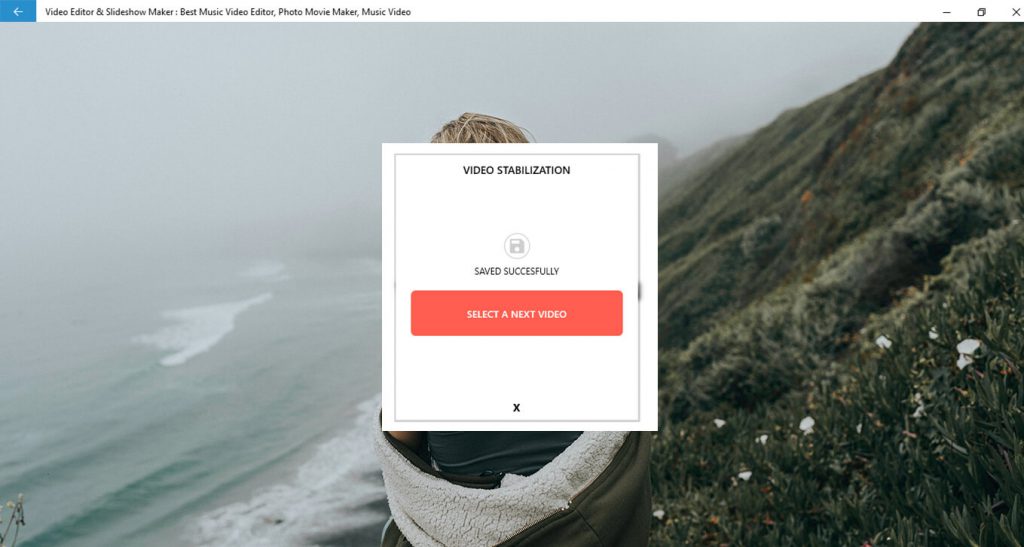Image resolution: width=1024 pixels, height=547 pixels.
Task: Click the SAVED SUCCESFULLY status text
Action: pyautogui.click(x=517, y=271)
